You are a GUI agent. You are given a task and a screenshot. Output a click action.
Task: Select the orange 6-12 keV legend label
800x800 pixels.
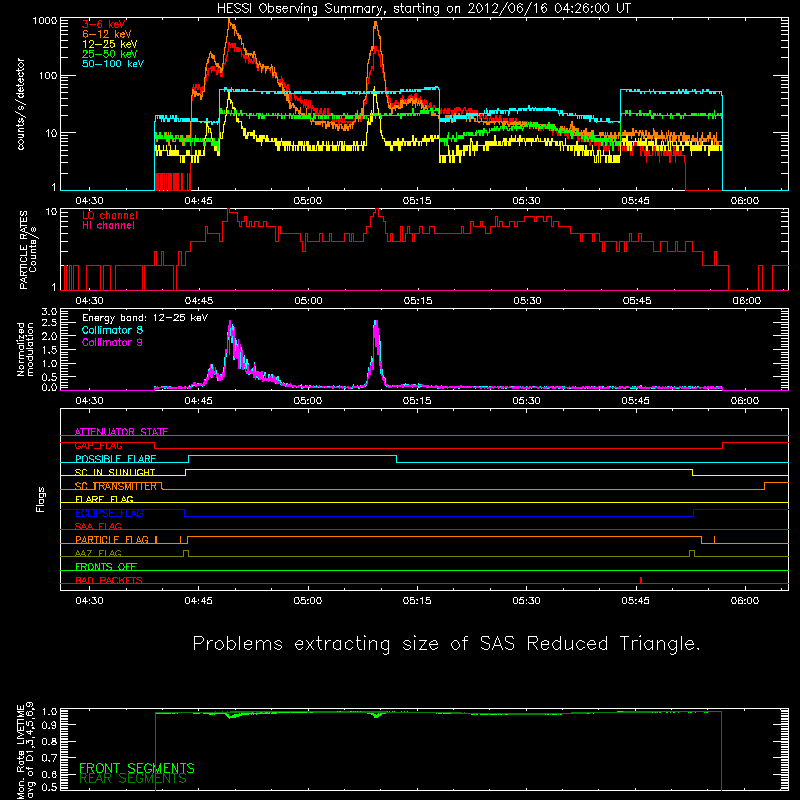107,34
